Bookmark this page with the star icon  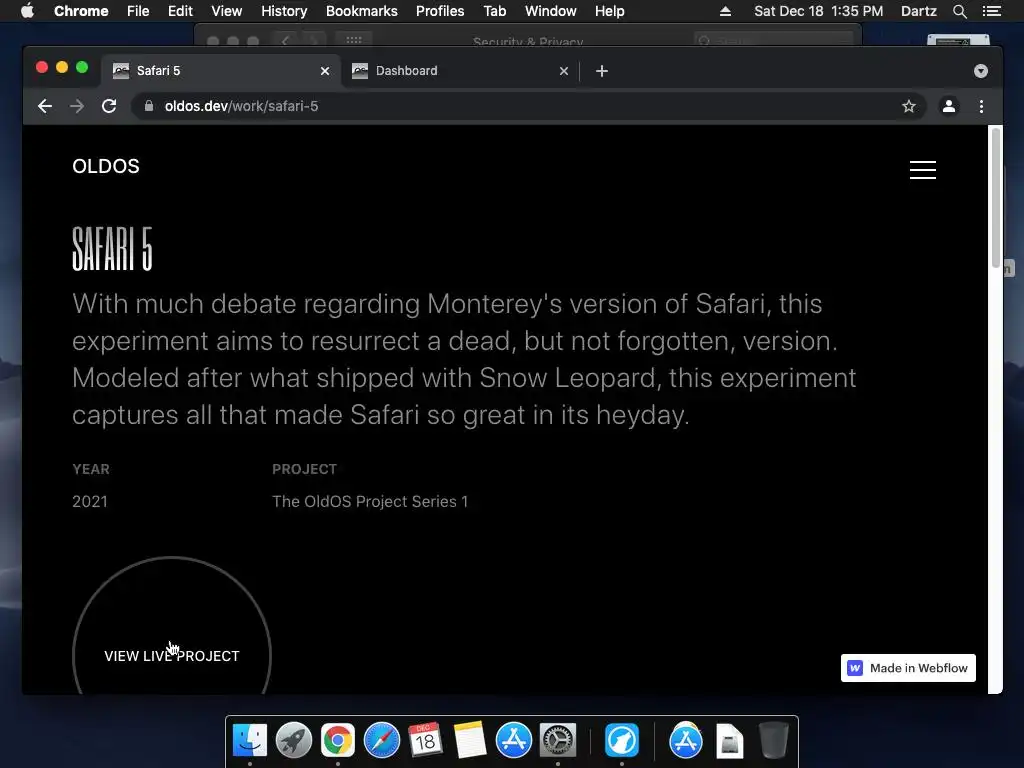(908, 106)
